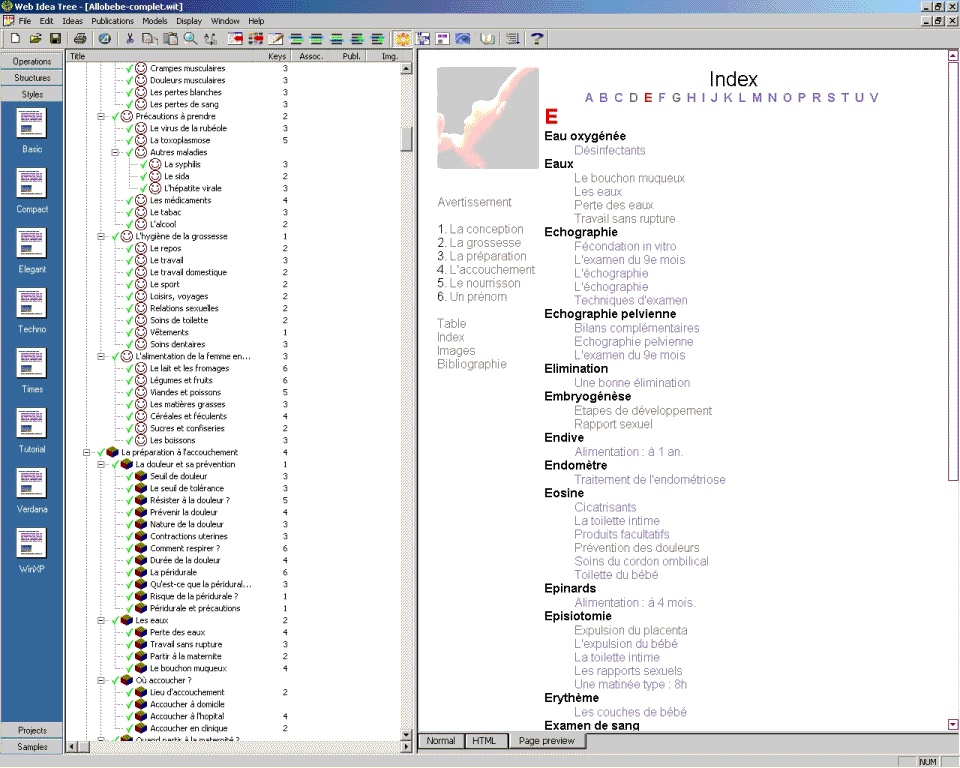Viewport: 960px width, 768px height.
Task: Click the magnifying glass Find icon
Action: pyautogui.click(x=190, y=39)
